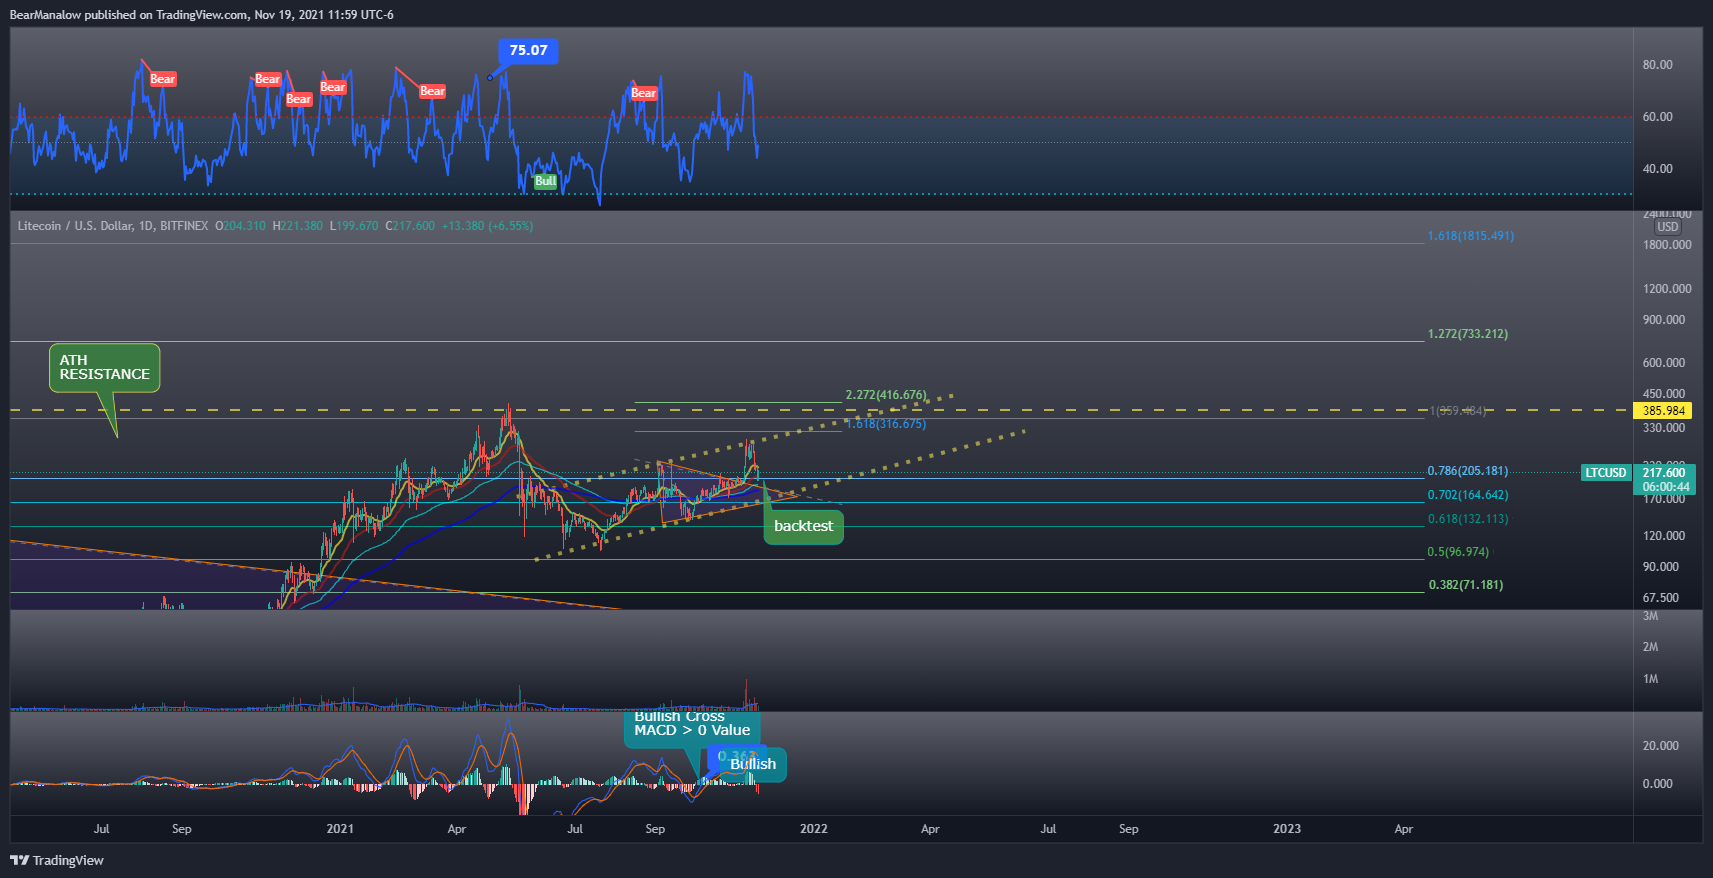Click the high value H221.380
The width and height of the screenshot is (1713, 878).
(x=298, y=226)
